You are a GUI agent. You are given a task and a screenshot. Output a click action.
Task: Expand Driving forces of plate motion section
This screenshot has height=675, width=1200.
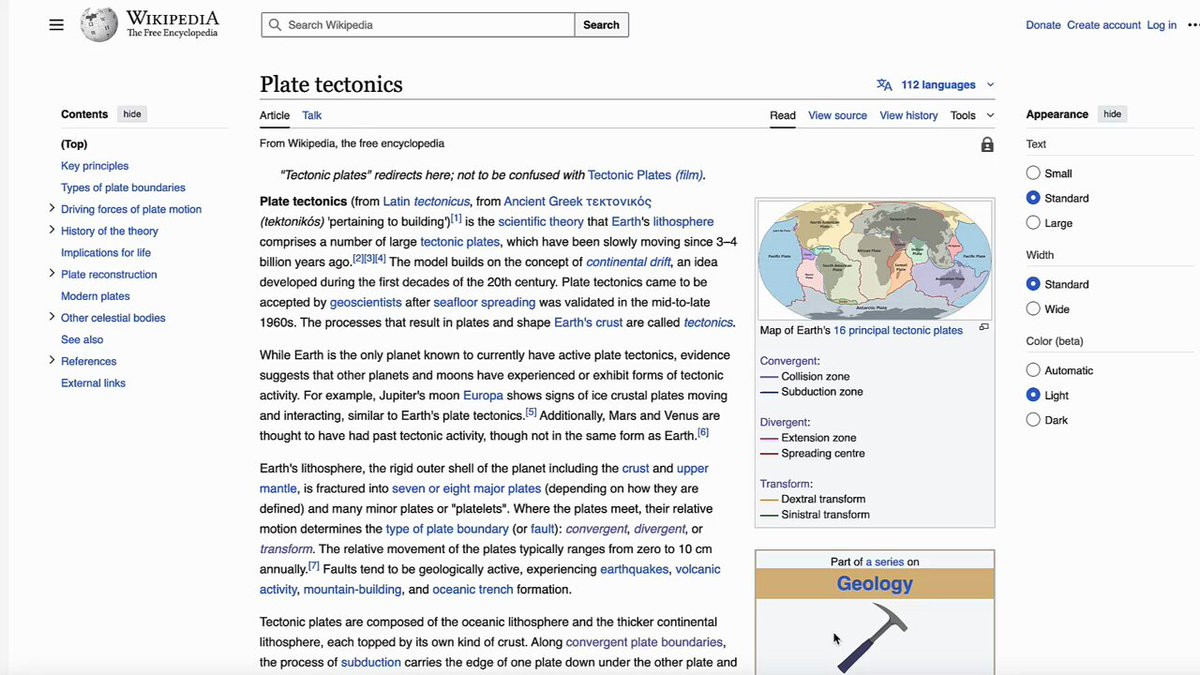pos(52,209)
